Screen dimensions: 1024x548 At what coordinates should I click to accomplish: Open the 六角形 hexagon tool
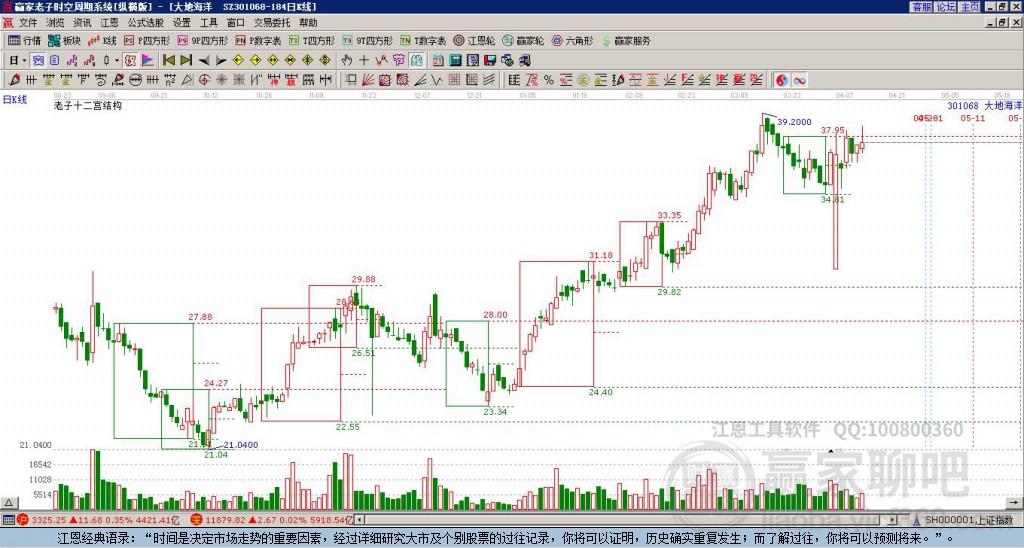coord(573,40)
